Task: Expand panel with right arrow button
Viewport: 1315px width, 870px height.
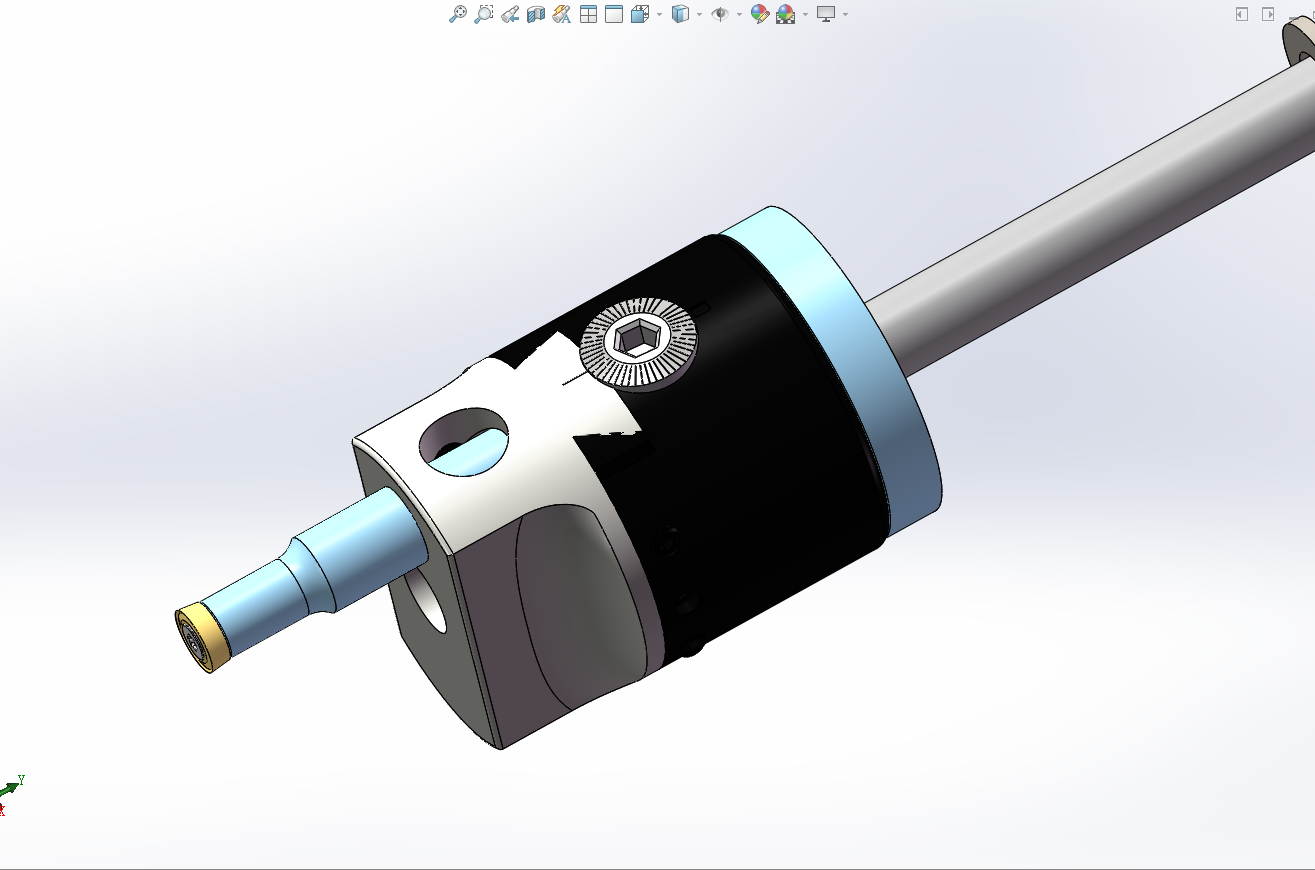Action: (1268, 14)
